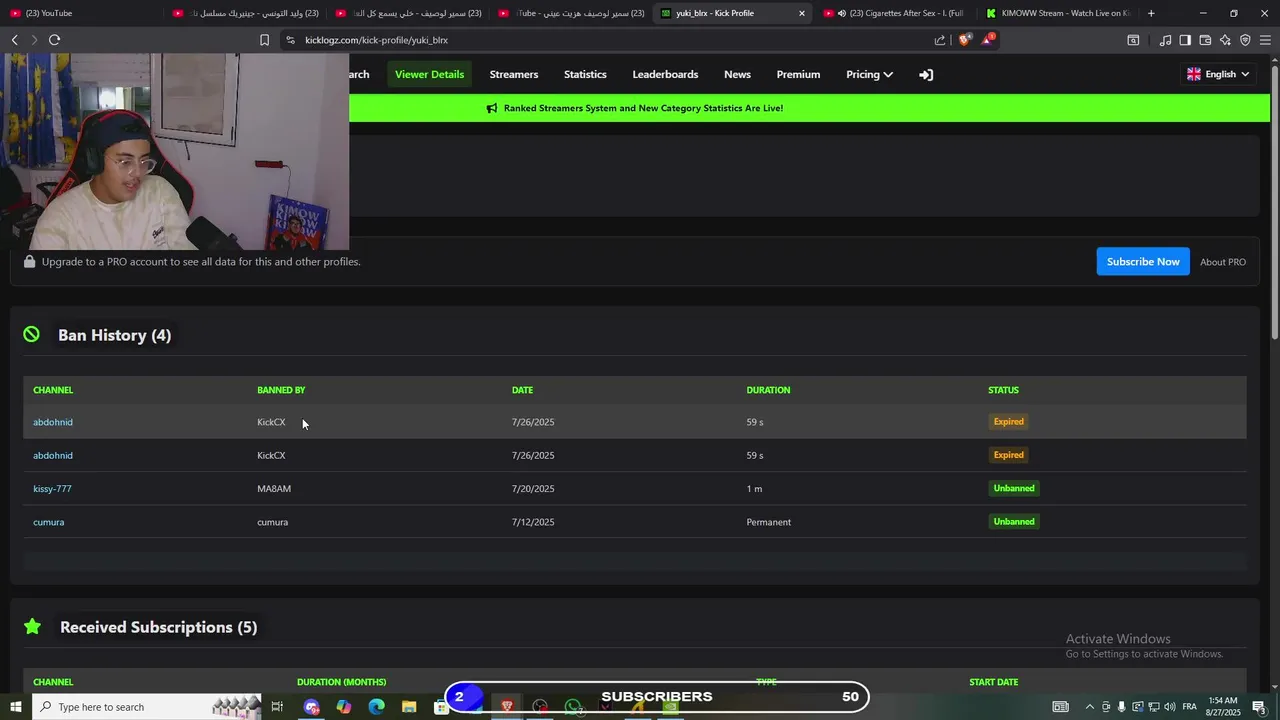The height and width of the screenshot is (720, 1280).
Task: Go to Streamers nav item
Action: coord(514,74)
